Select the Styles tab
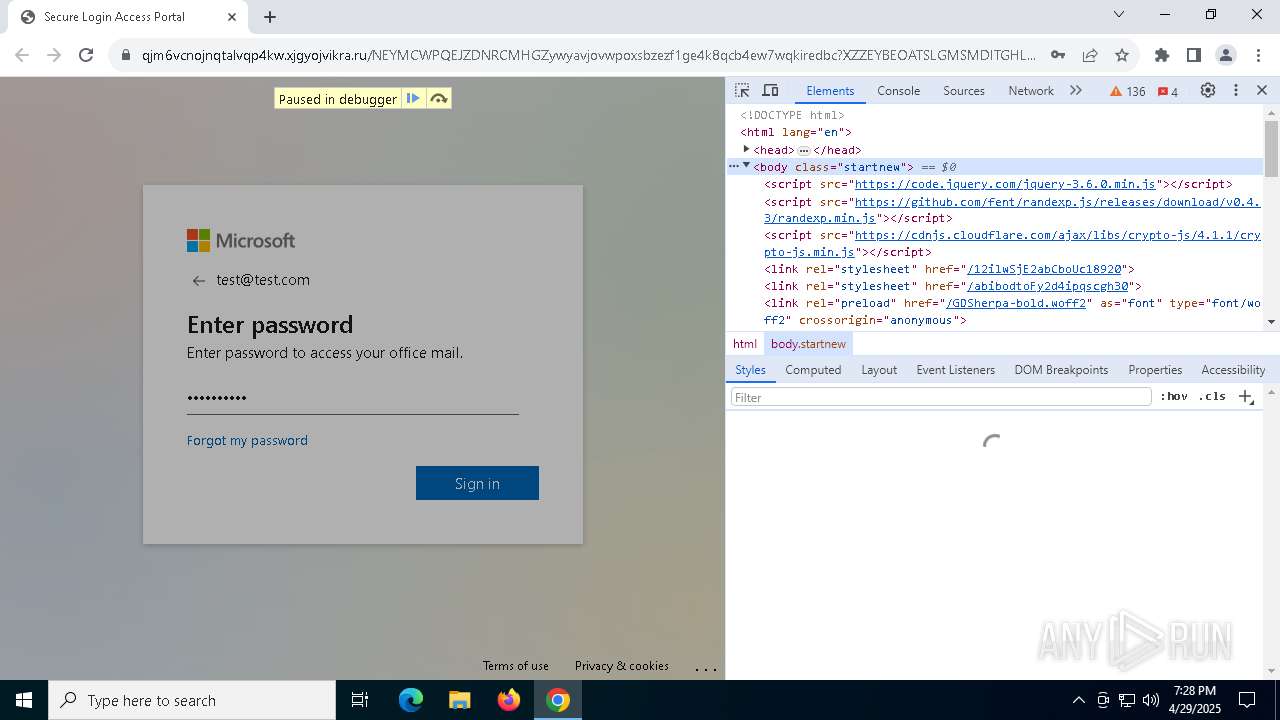This screenshot has width=1280, height=720. 750,369
